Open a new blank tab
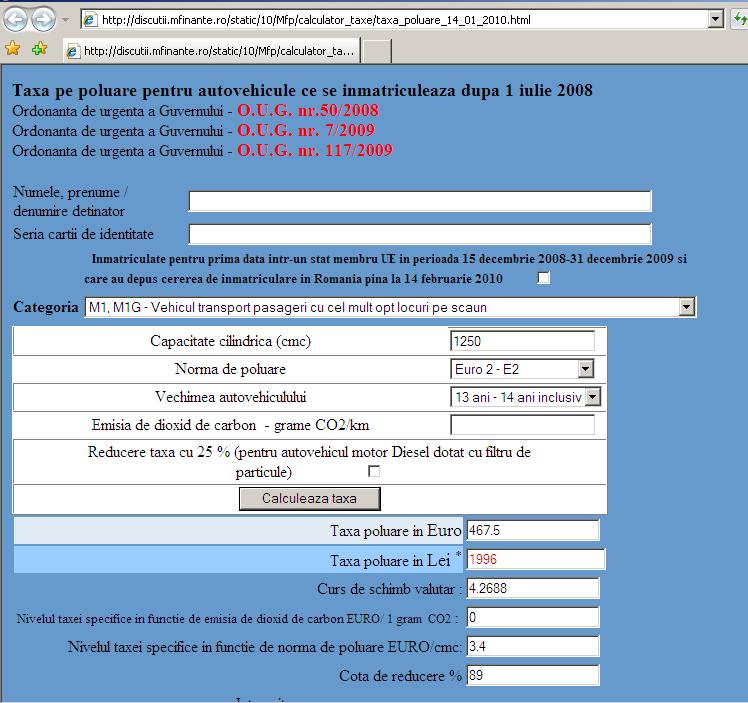Image resolution: width=748 pixels, height=703 pixels. (375, 51)
